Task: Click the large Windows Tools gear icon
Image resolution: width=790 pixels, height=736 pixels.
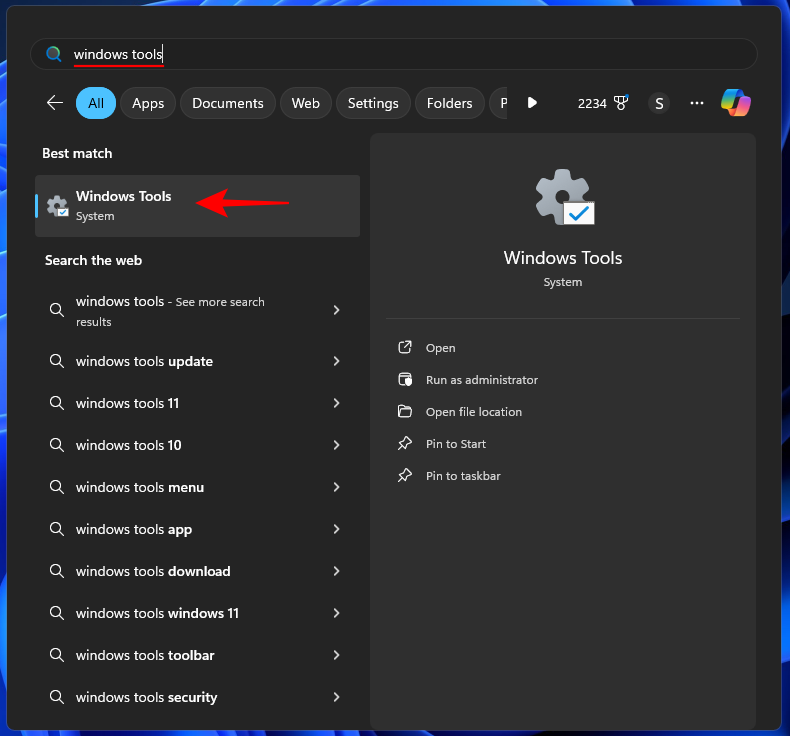Action: [563, 197]
